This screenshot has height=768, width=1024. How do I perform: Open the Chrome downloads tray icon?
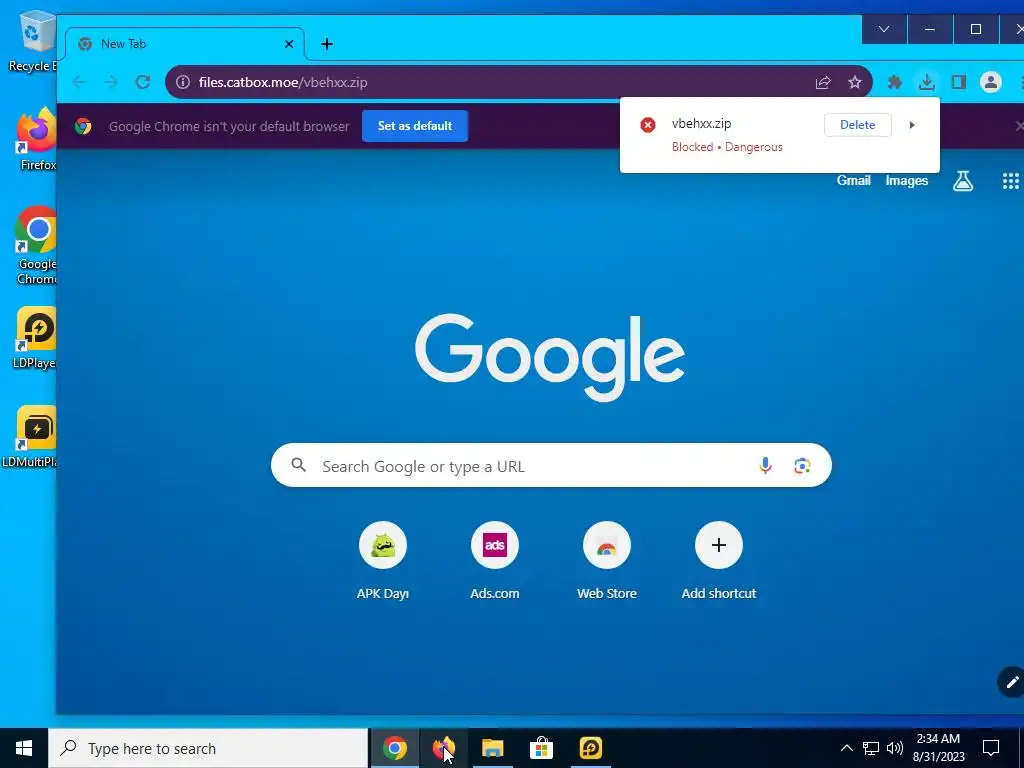pyautogui.click(x=926, y=82)
